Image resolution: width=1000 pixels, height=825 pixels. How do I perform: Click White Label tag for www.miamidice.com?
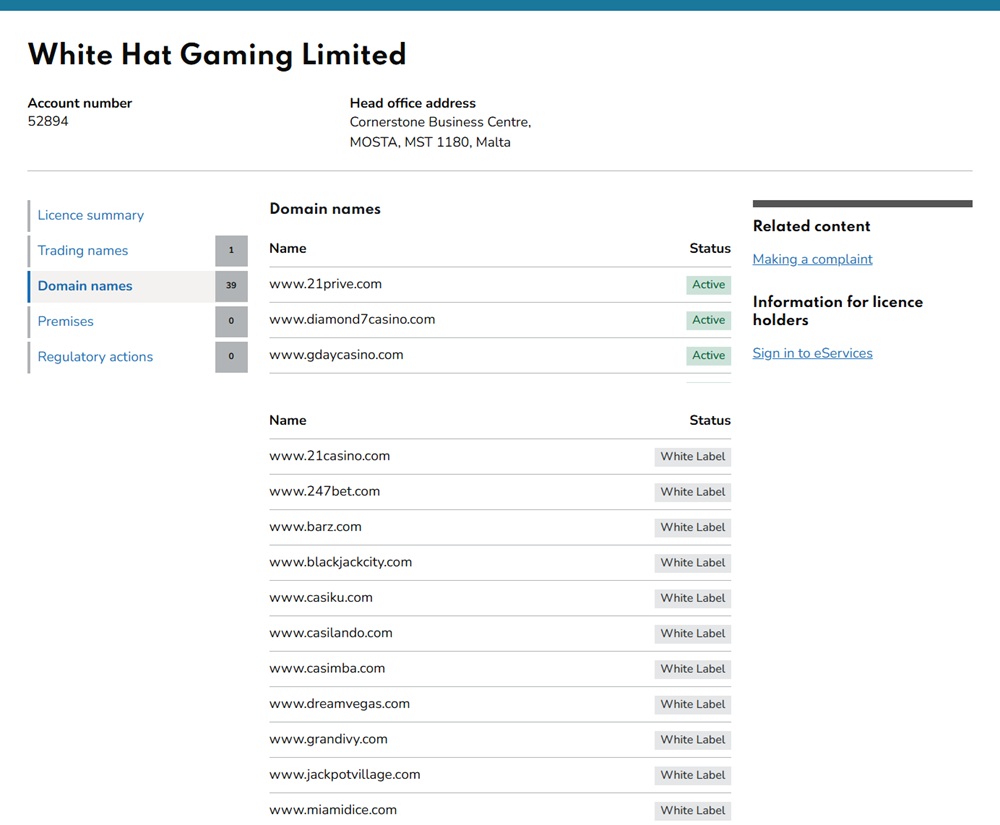coord(693,810)
